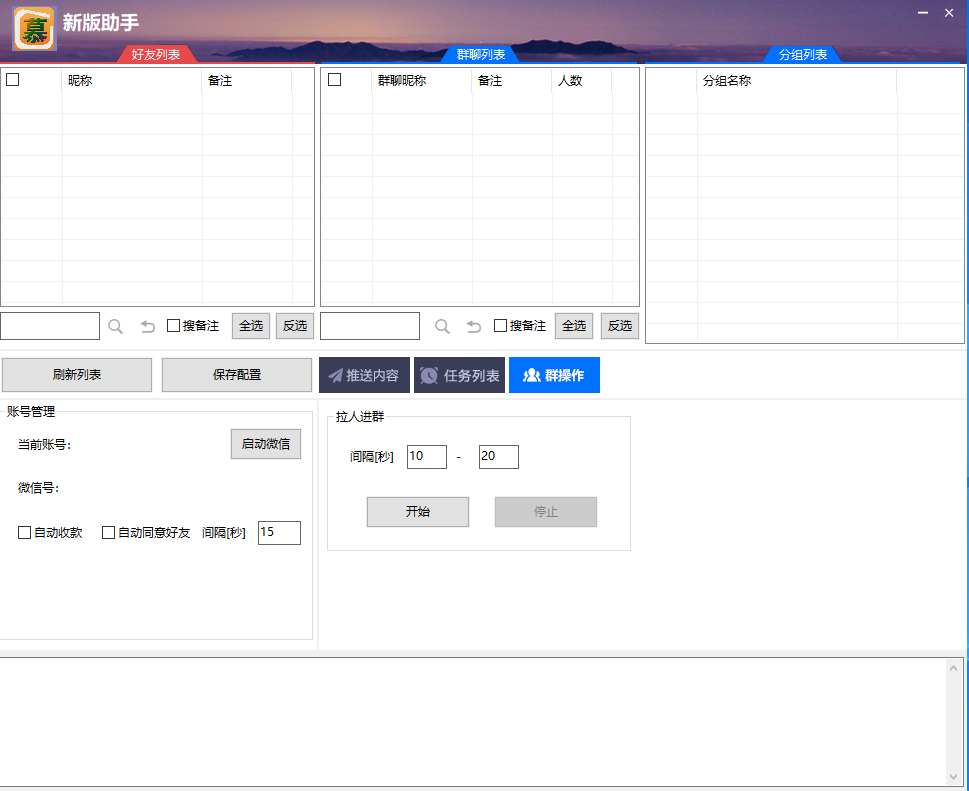Click the app logo in title bar
This screenshot has width=969, height=791.
point(34,29)
